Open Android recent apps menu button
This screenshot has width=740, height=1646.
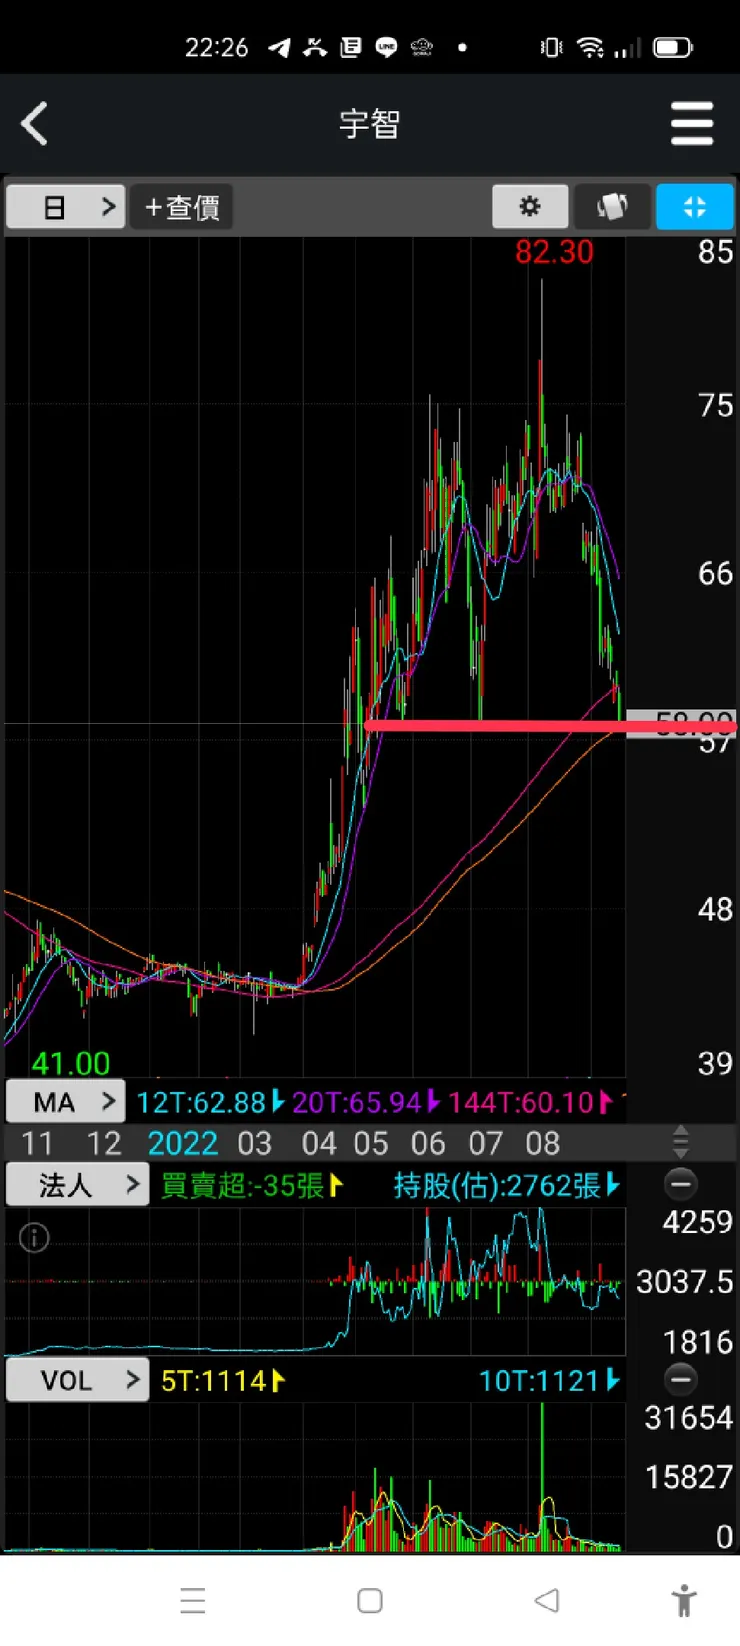point(193,1600)
